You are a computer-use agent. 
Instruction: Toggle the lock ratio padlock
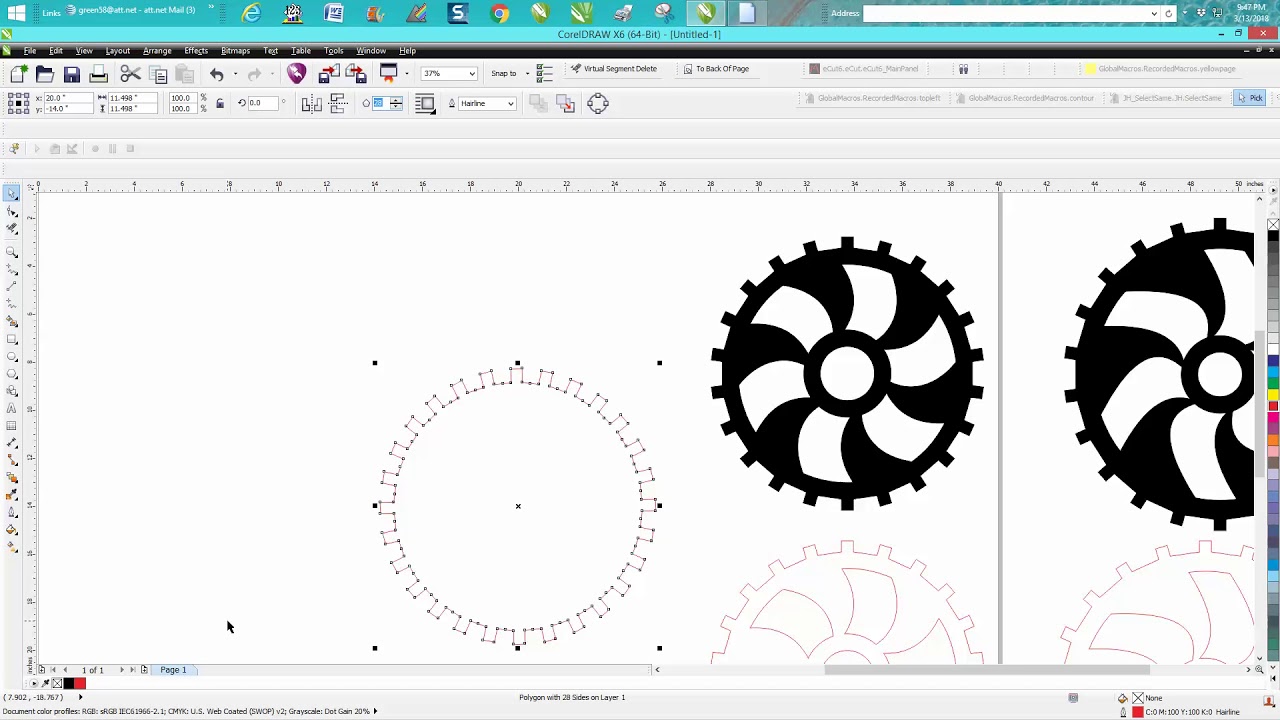(x=220, y=103)
